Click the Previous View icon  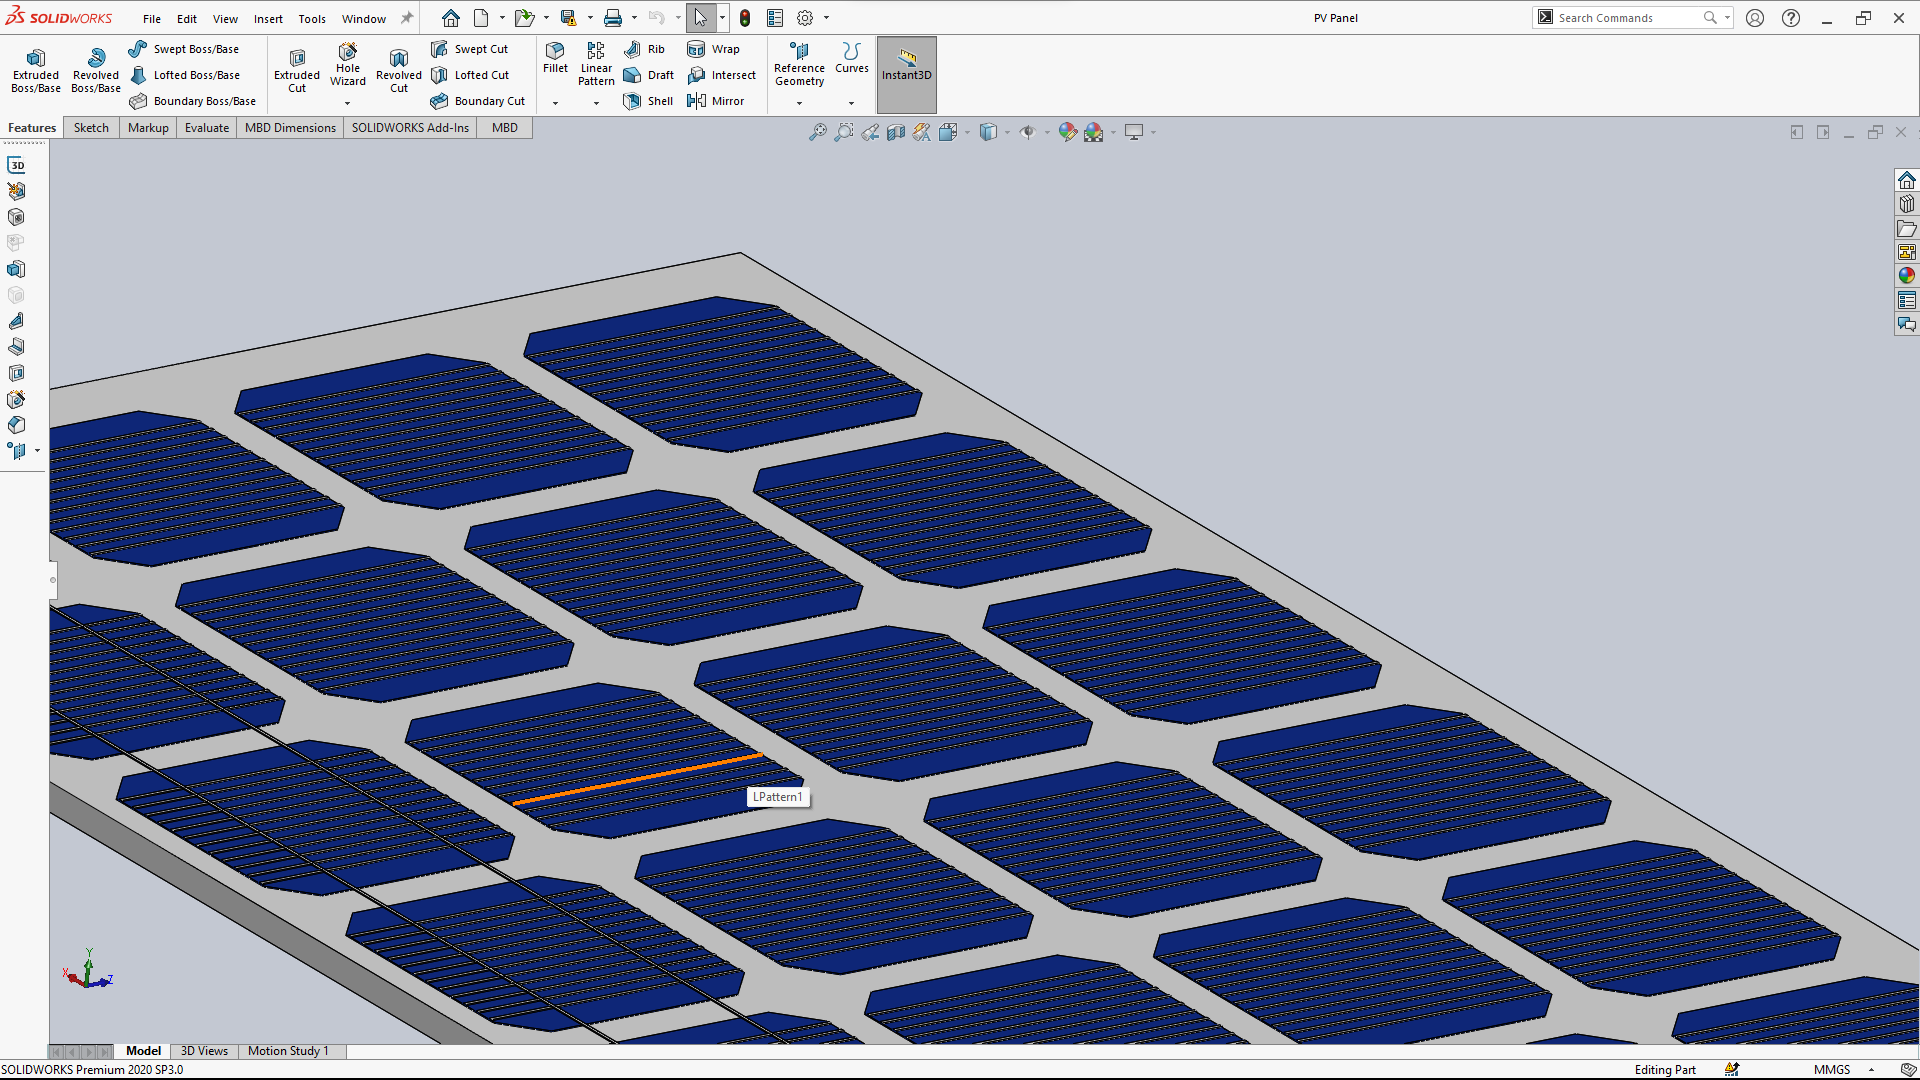pyautogui.click(x=870, y=132)
